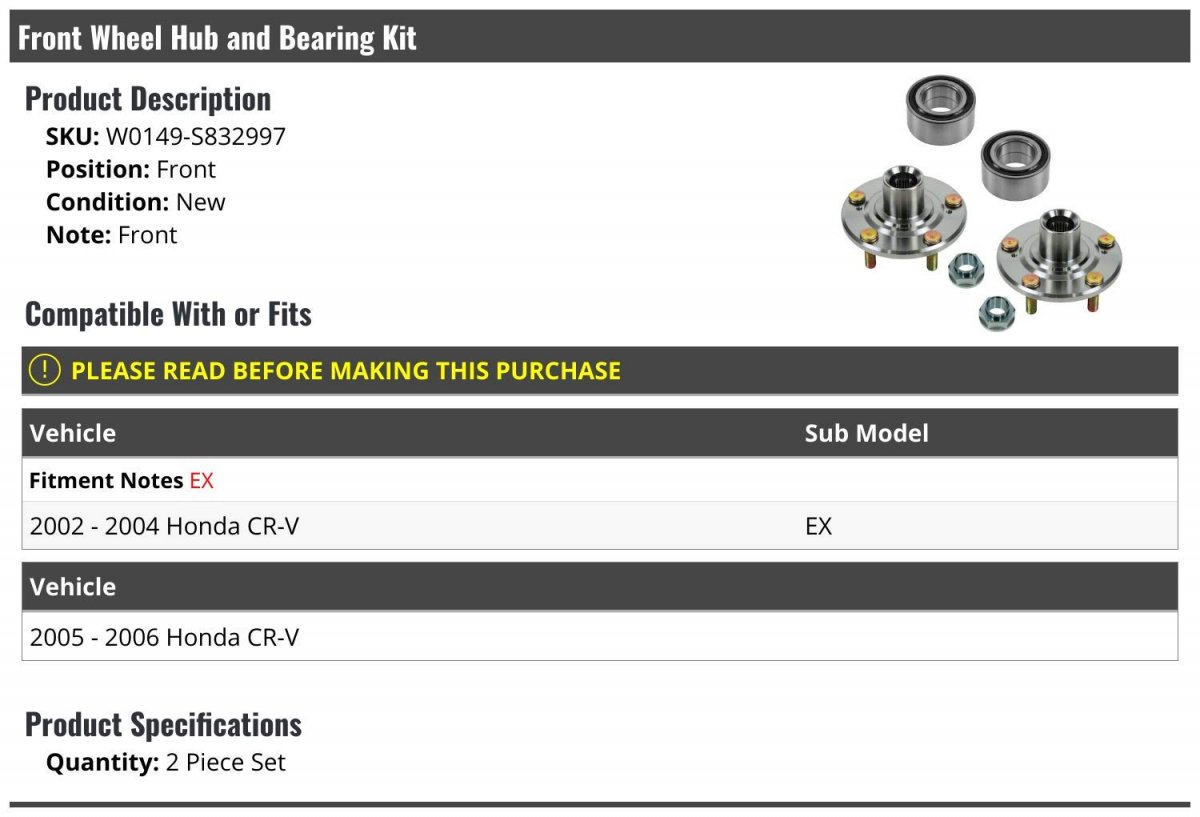Screen dimensions: 1200x817
Task: Click the Product Description heading
Action: coord(148,99)
